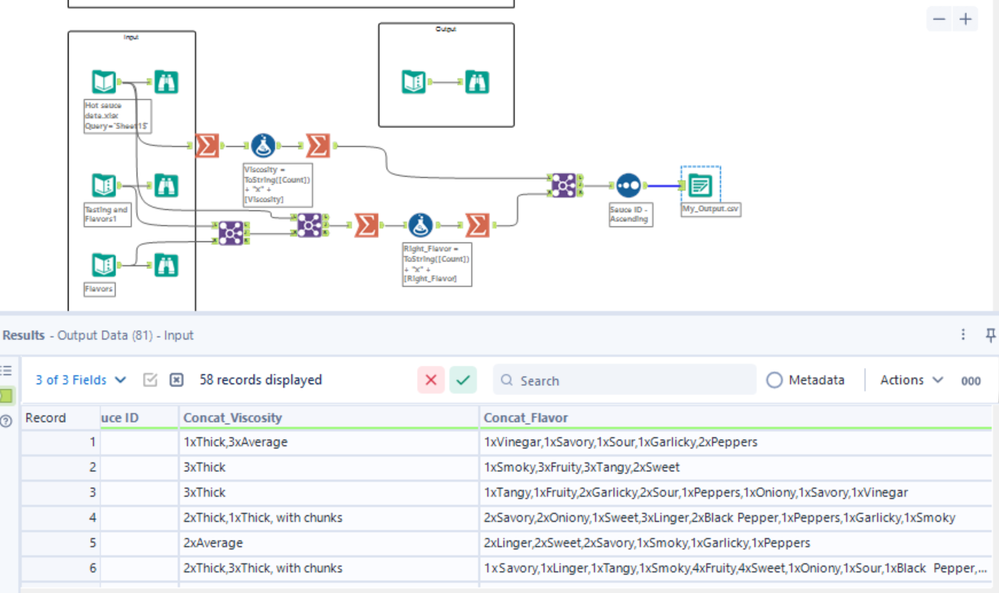Select the My_Output.csv output tool
The height and width of the screenshot is (593, 999).
click(x=700, y=185)
